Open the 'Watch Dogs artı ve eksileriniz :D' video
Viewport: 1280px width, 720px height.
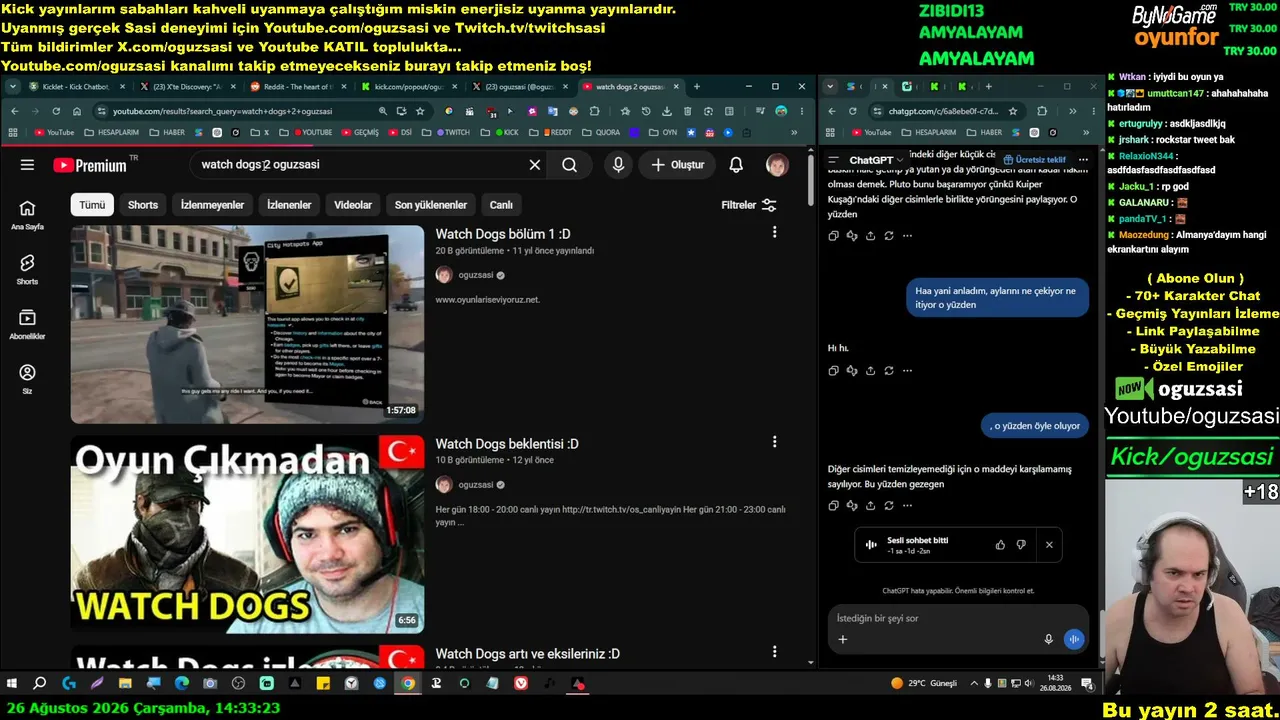point(528,653)
